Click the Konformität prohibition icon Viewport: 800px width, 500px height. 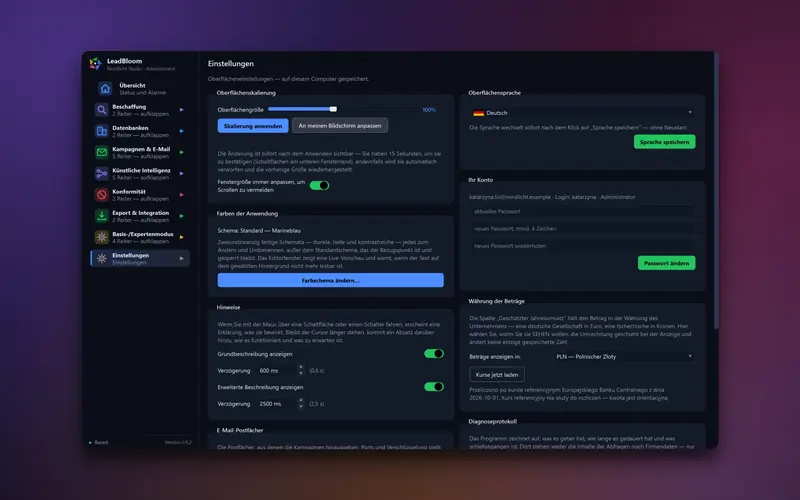pyautogui.click(x=102, y=195)
